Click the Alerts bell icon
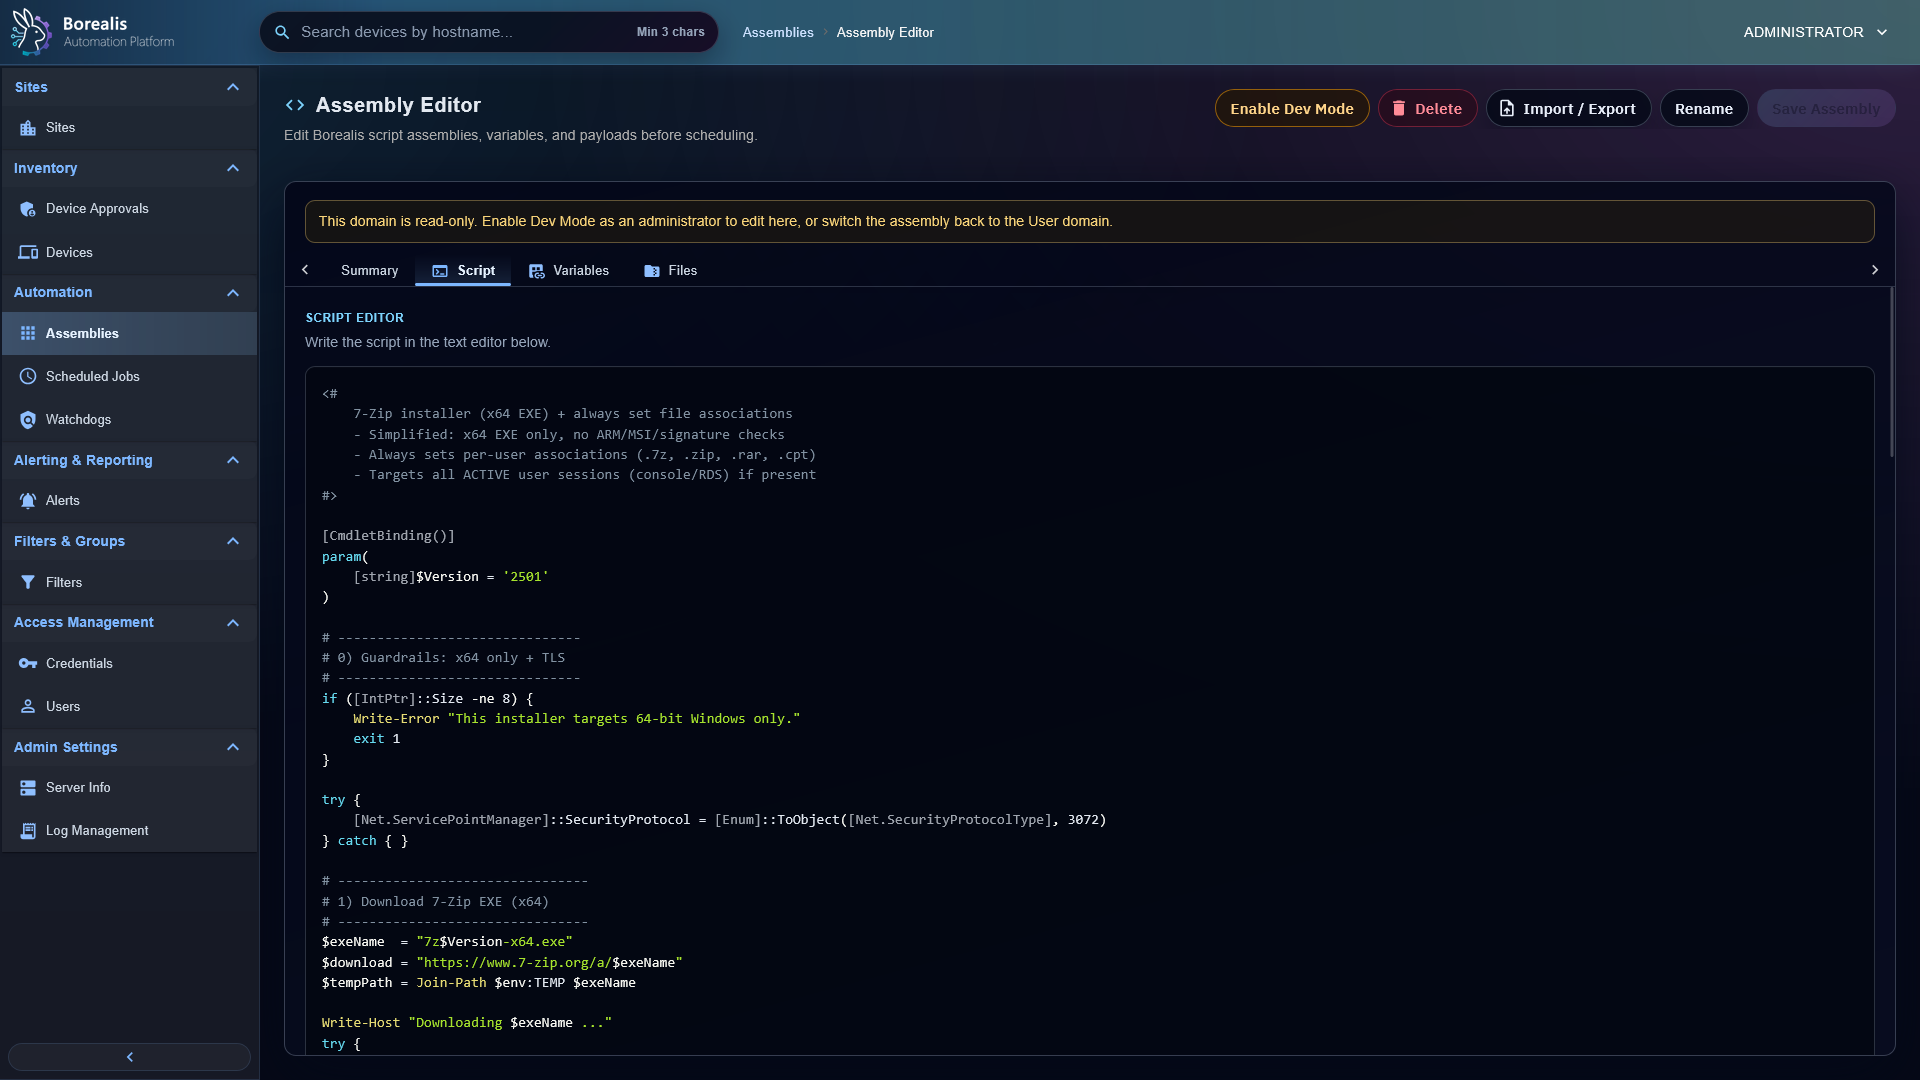 (28, 501)
